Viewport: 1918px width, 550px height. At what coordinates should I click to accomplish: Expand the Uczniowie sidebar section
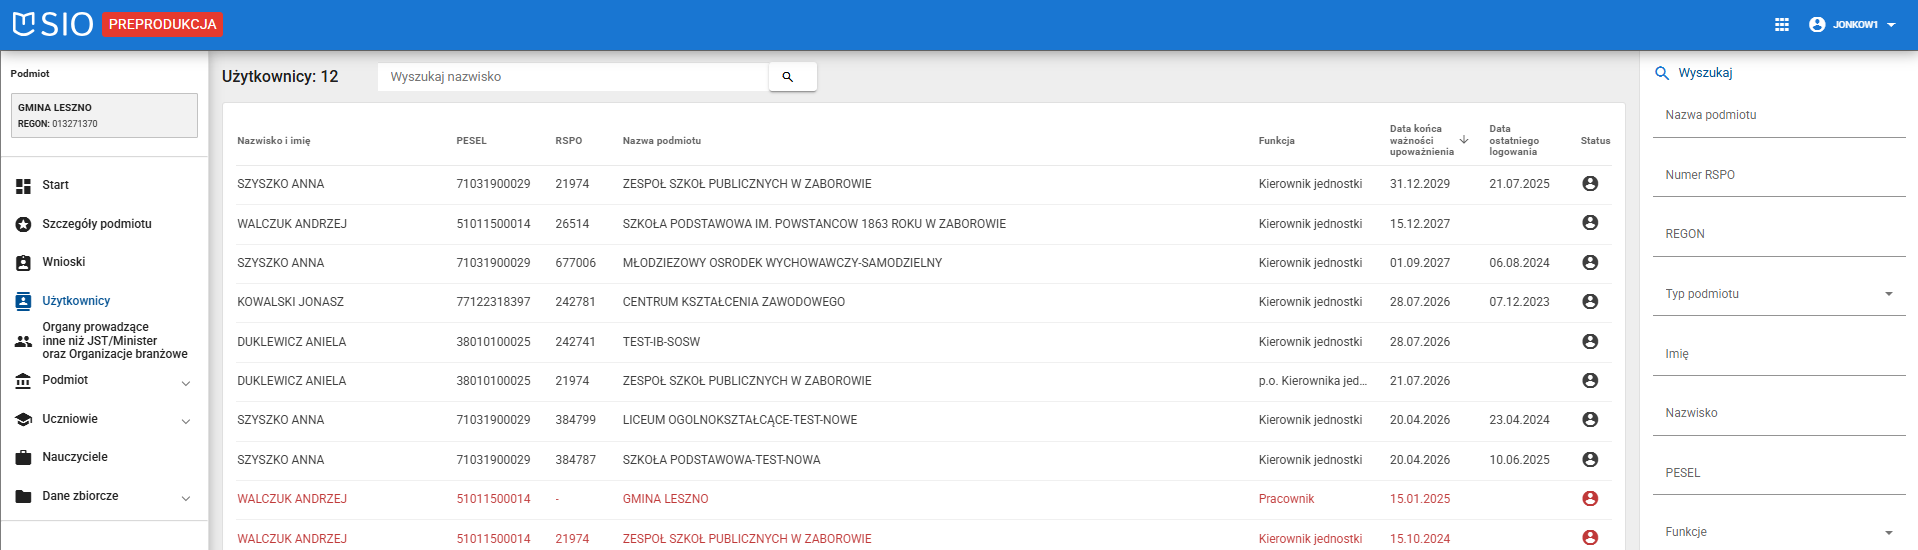point(185,421)
